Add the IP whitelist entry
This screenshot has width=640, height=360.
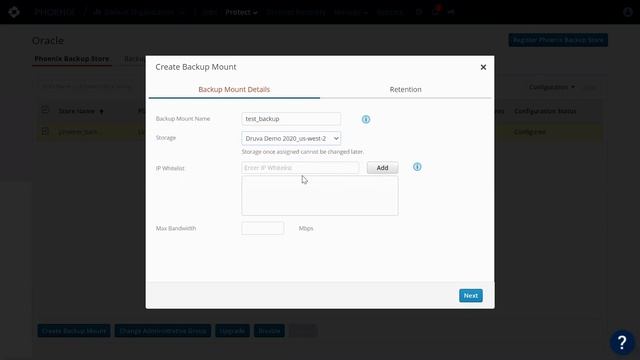(382, 168)
